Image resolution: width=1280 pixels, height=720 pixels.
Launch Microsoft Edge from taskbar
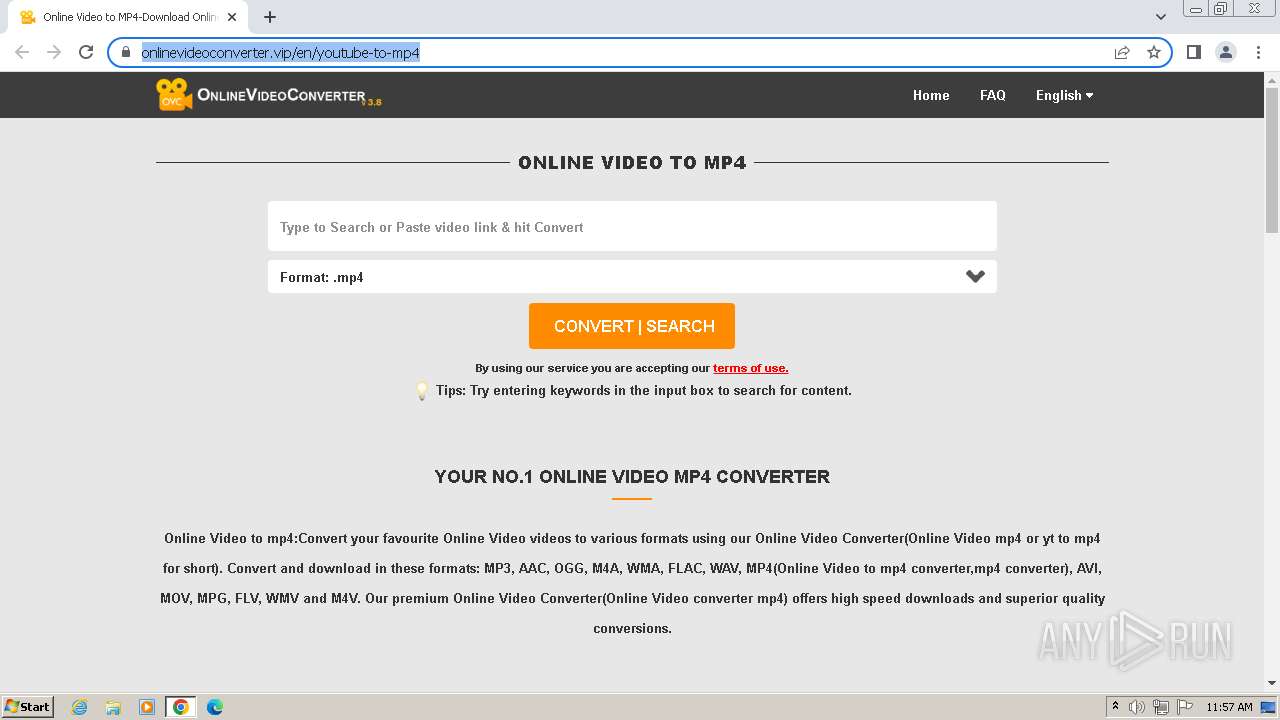214,707
